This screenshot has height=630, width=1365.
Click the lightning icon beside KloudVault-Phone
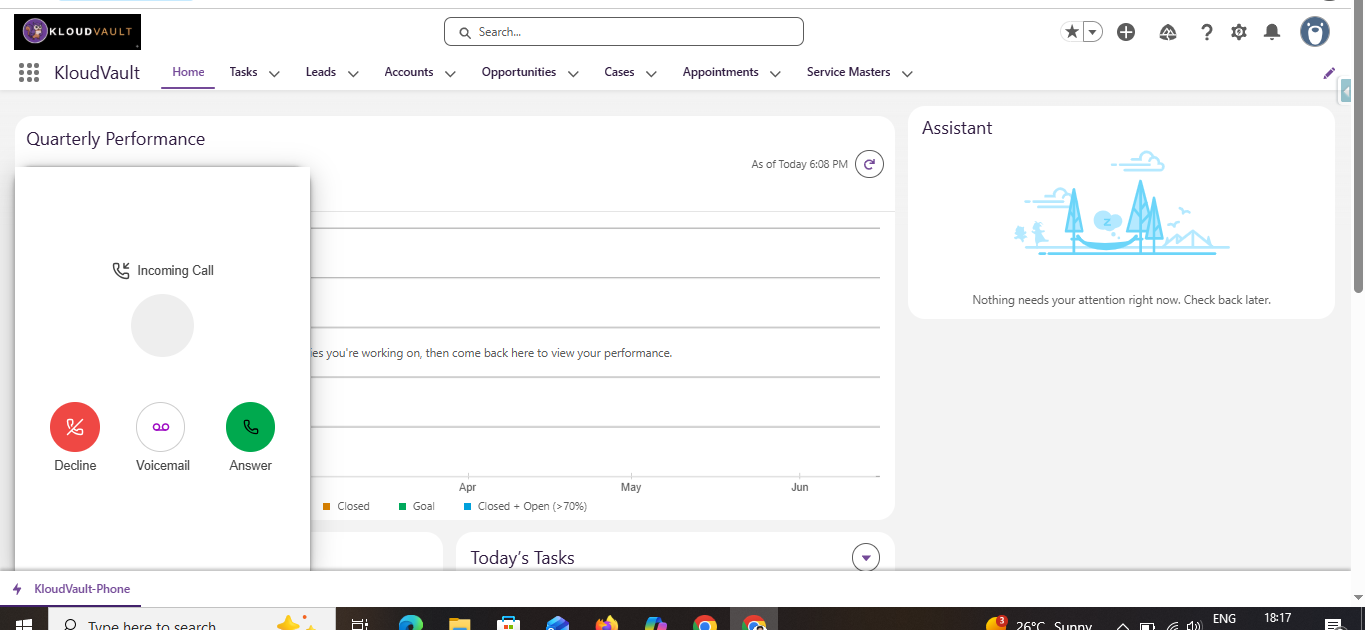17,589
